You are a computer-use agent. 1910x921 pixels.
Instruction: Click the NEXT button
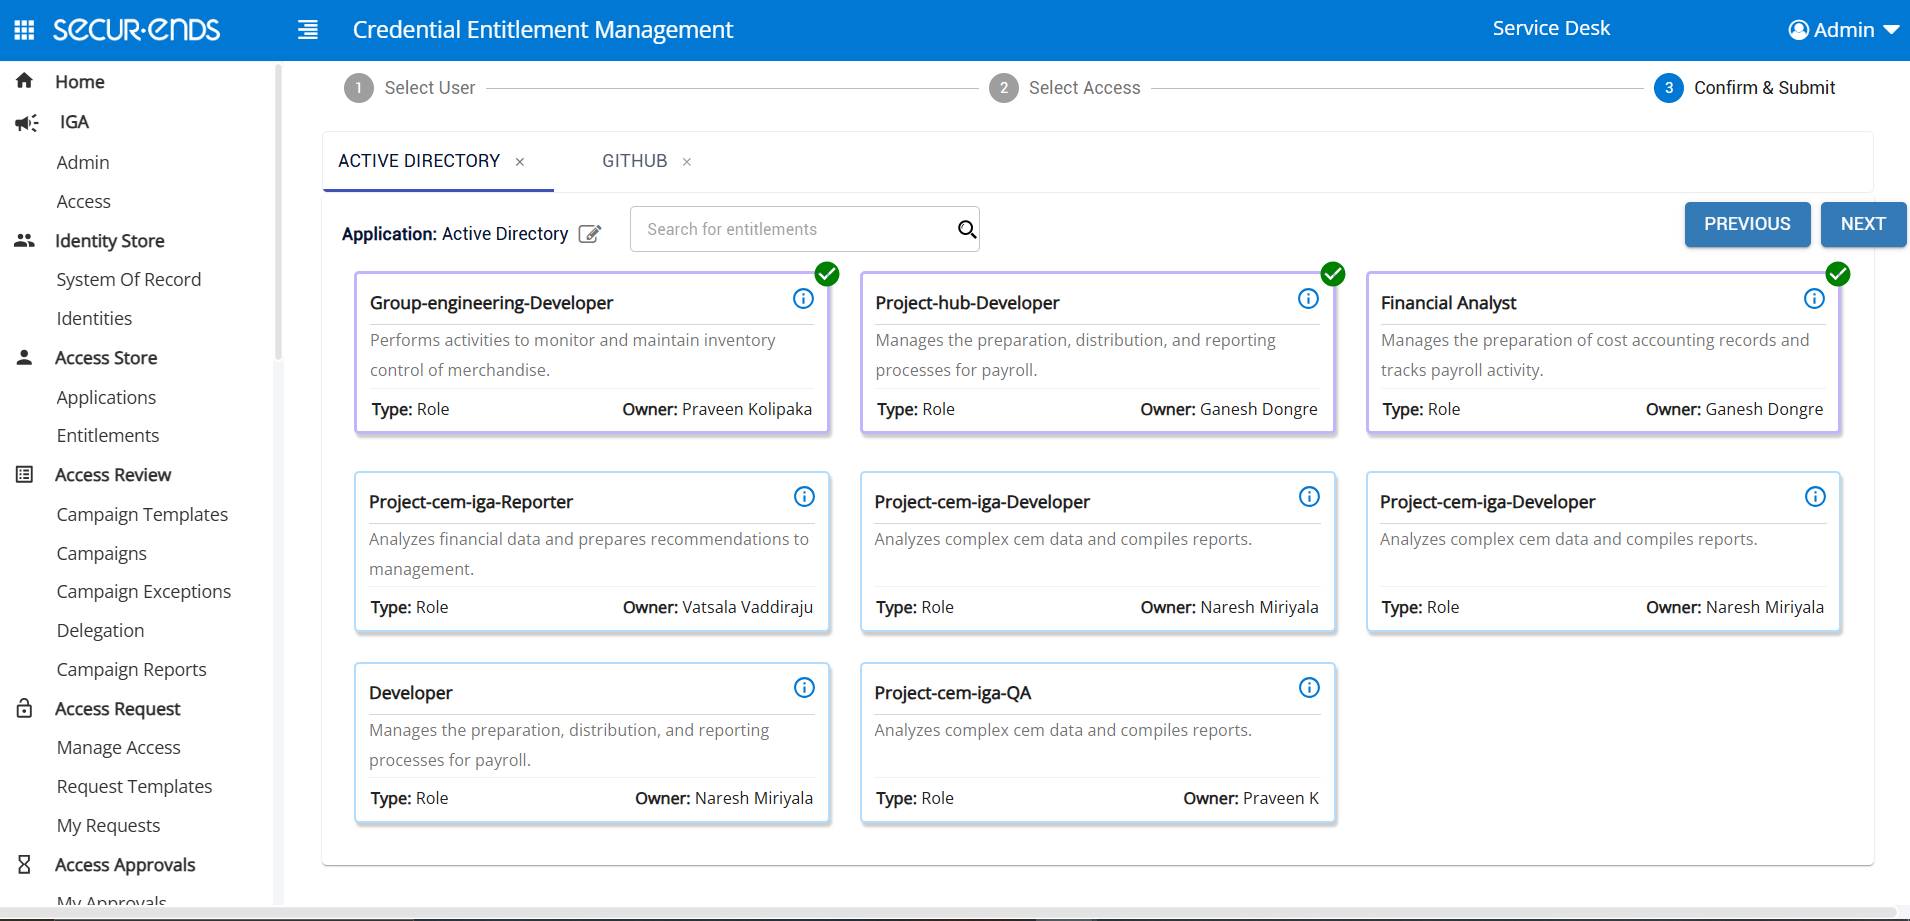click(x=1863, y=224)
